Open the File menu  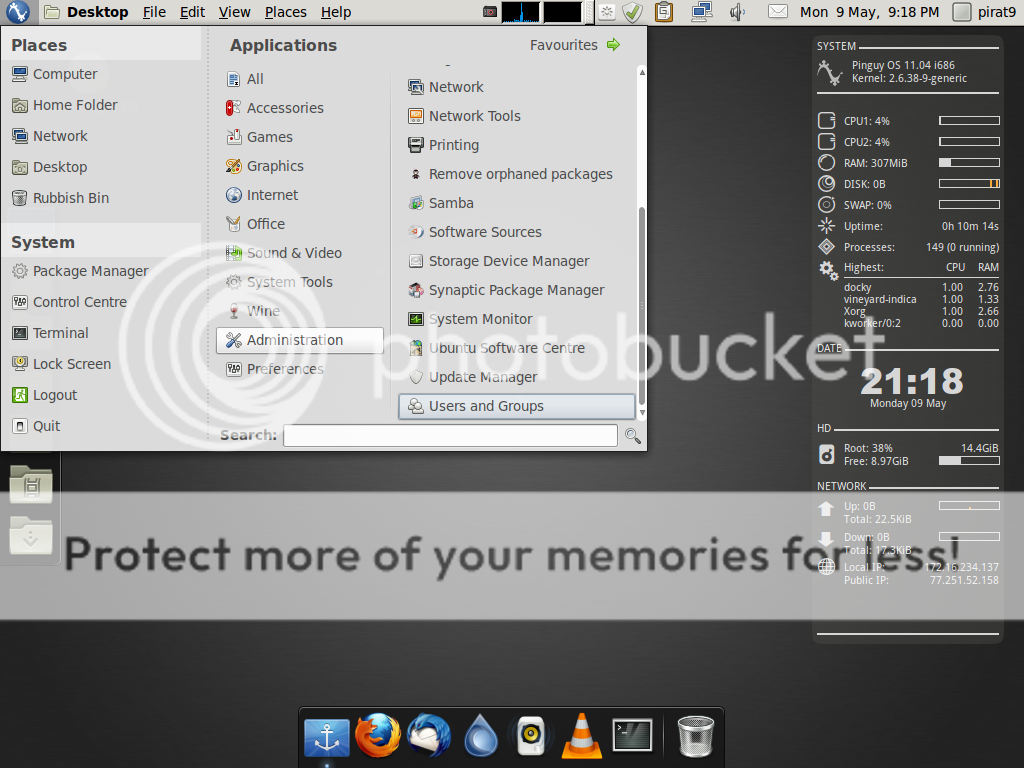point(154,12)
